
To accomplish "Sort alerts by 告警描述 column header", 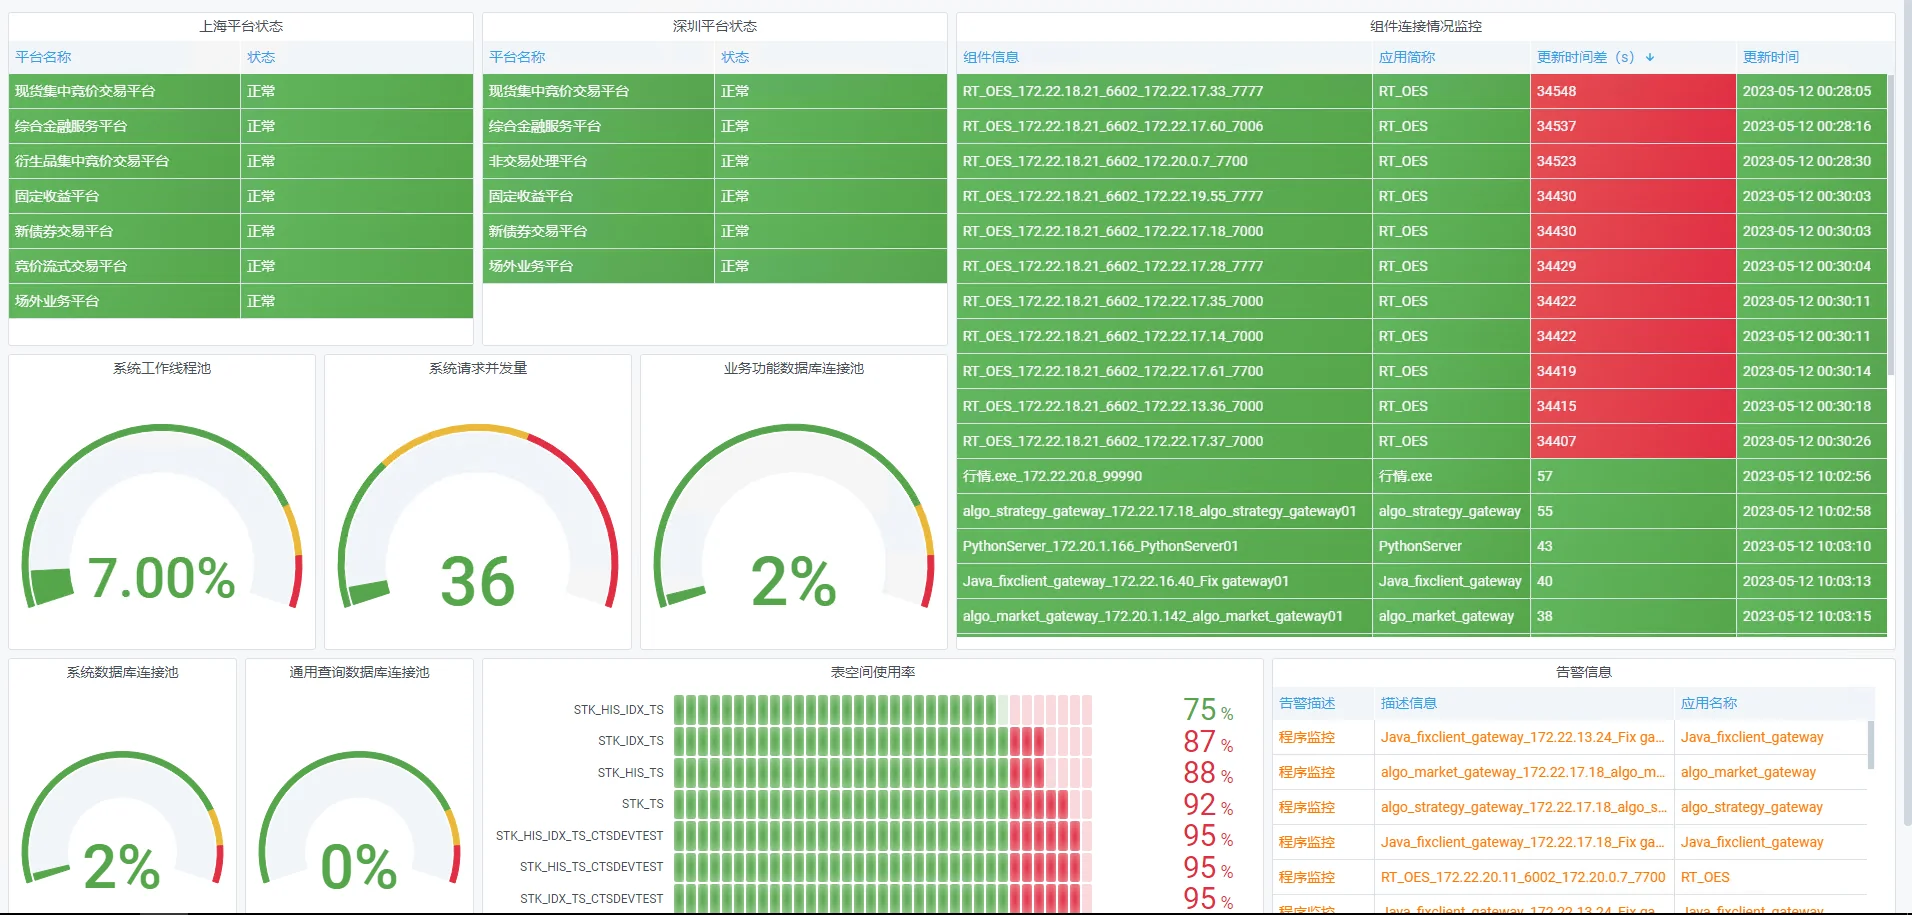I will pos(1306,703).
